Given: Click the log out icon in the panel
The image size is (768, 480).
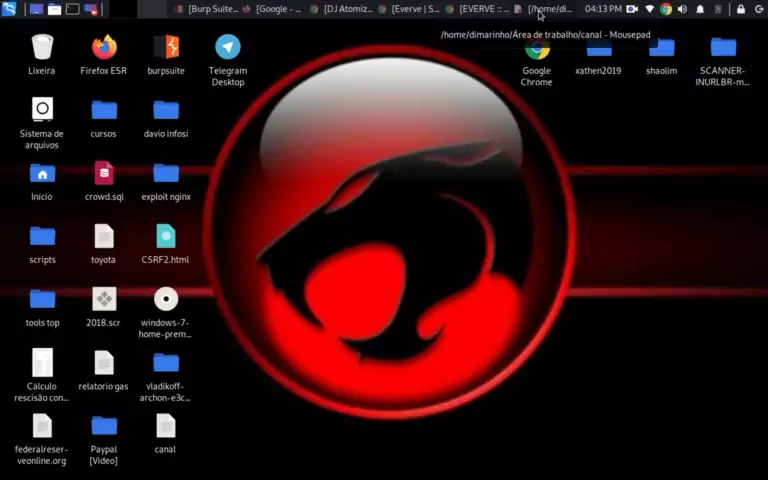Looking at the screenshot, I should click(759, 9).
